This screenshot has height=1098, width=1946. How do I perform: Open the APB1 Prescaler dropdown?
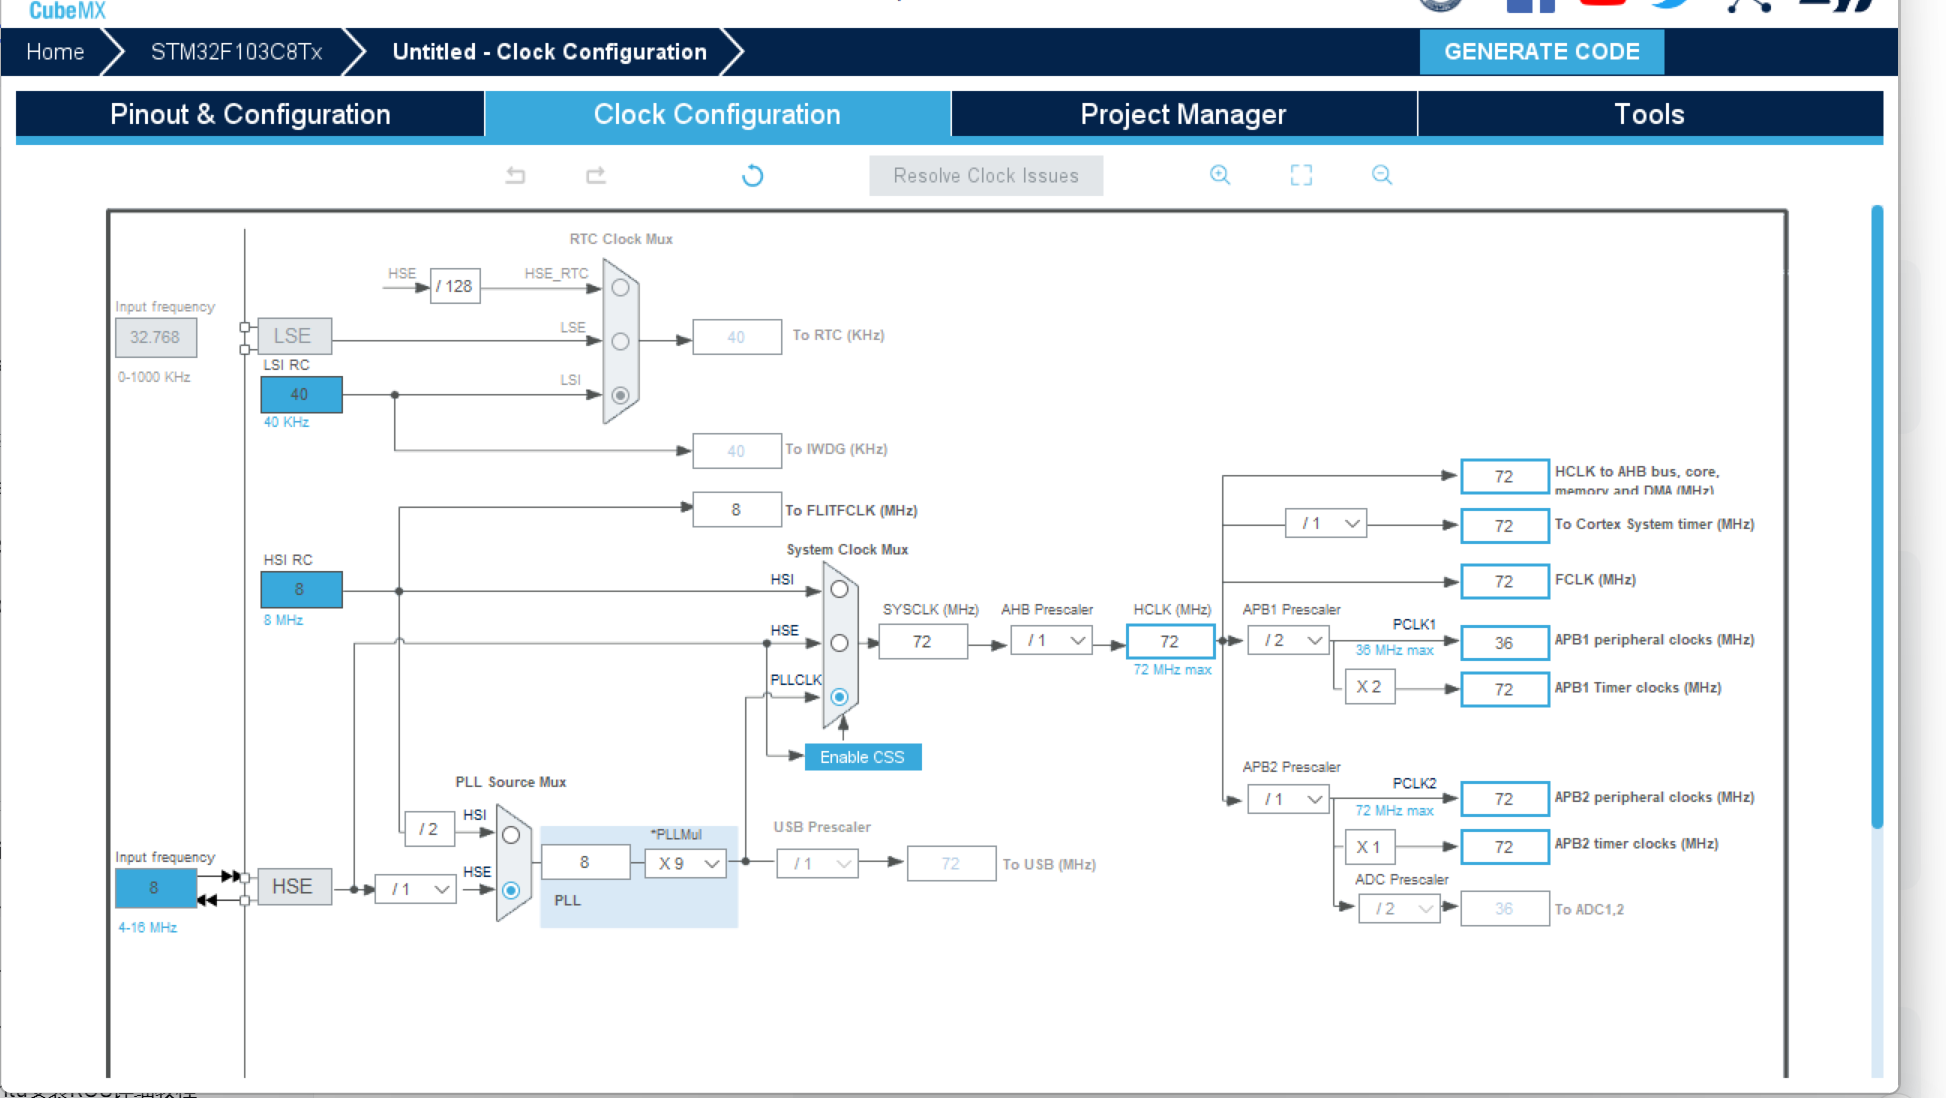tap(1288, 640)
